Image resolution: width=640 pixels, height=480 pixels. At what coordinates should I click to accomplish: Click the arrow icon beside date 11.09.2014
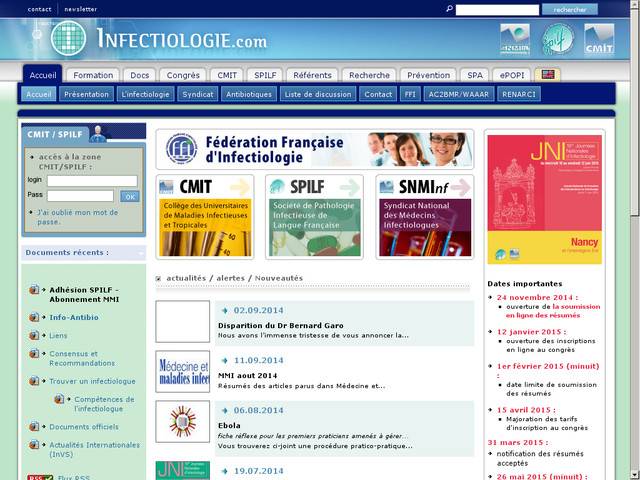click(x=224, y=360)
